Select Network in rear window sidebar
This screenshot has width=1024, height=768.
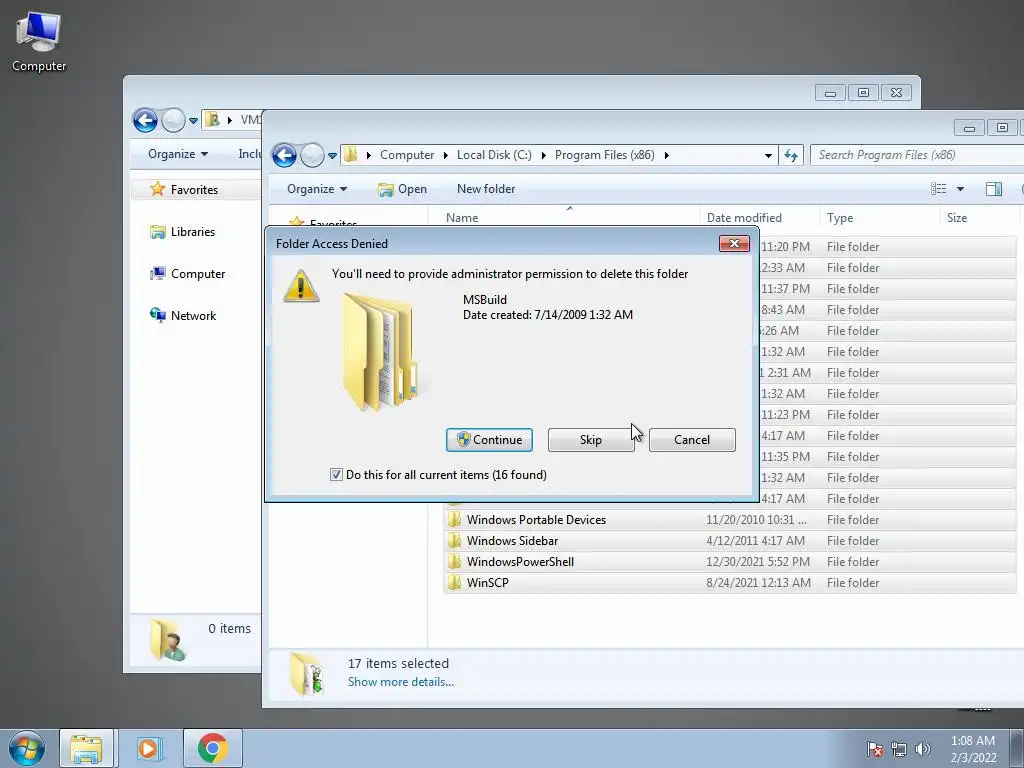point(193,315)
